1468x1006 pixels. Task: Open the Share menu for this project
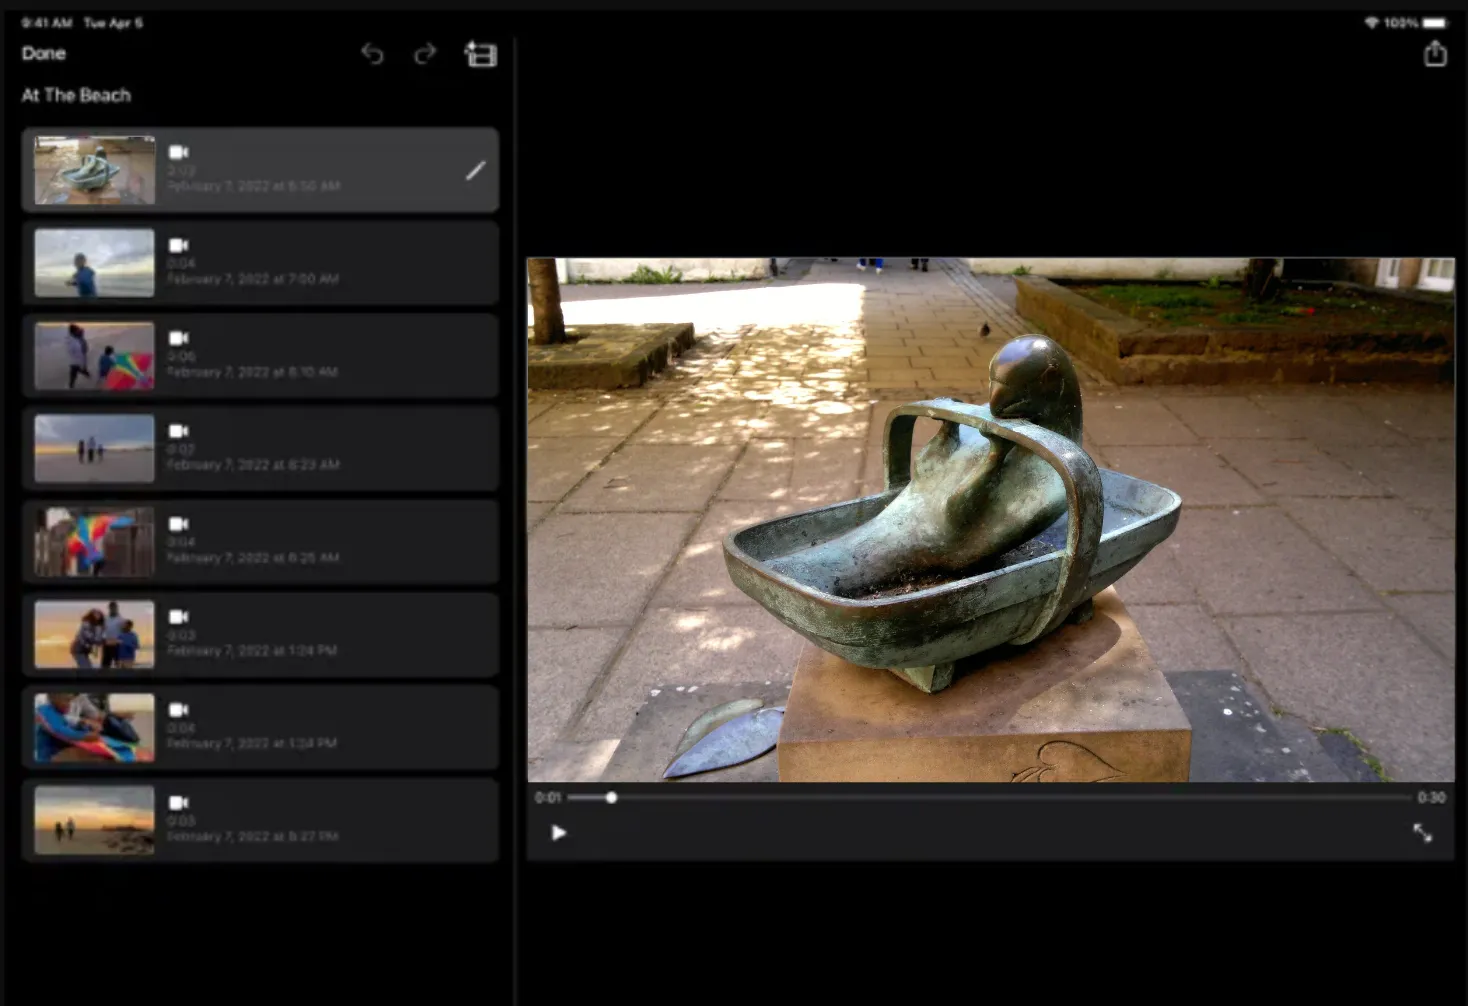pyautogui.click(x=1435, y=54)
